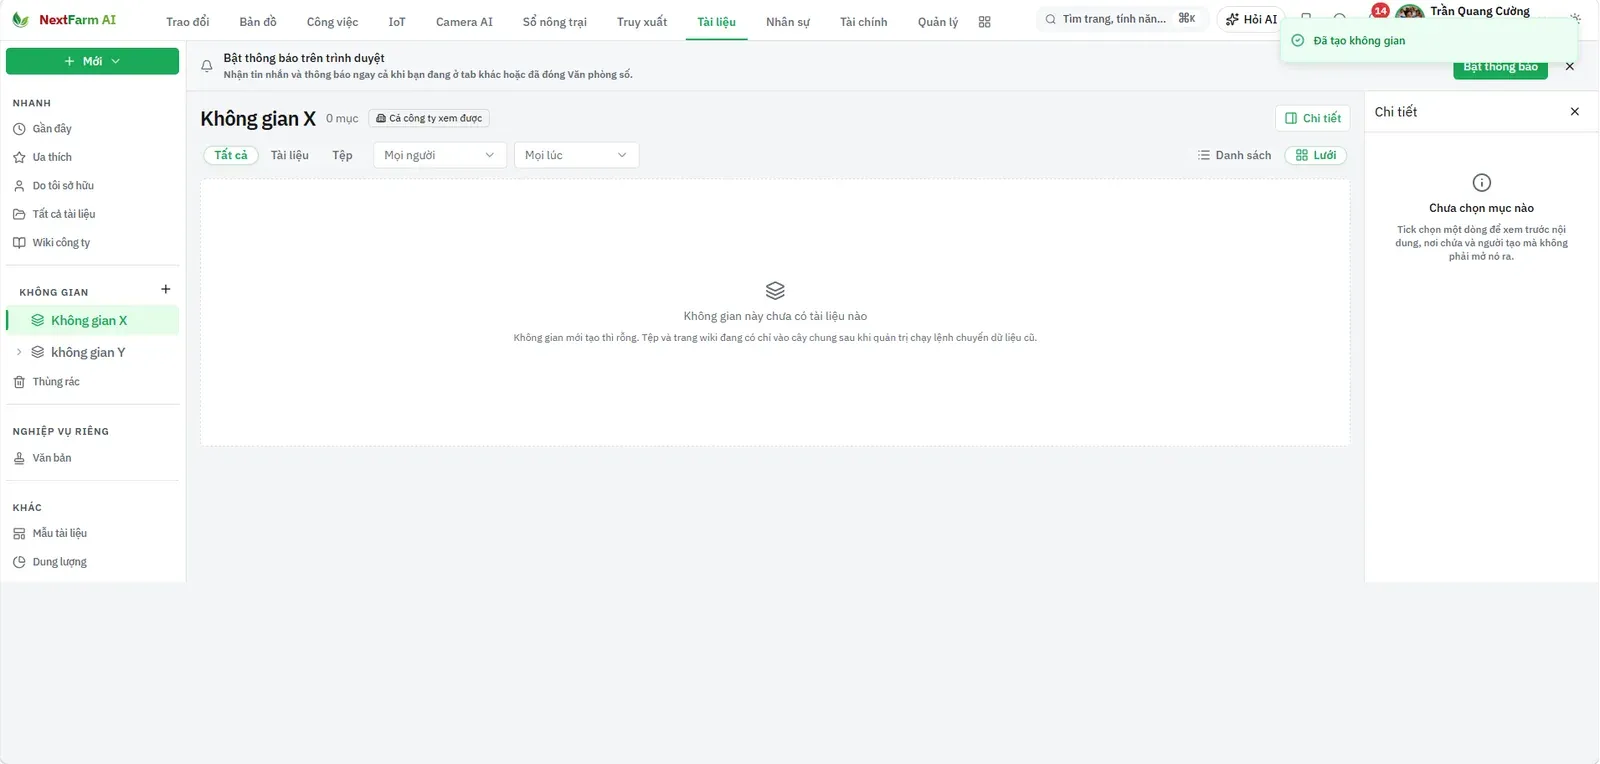Click the Bật thông báo button
Viewport: 1600px width, 764px height.
pos(1500,68)
